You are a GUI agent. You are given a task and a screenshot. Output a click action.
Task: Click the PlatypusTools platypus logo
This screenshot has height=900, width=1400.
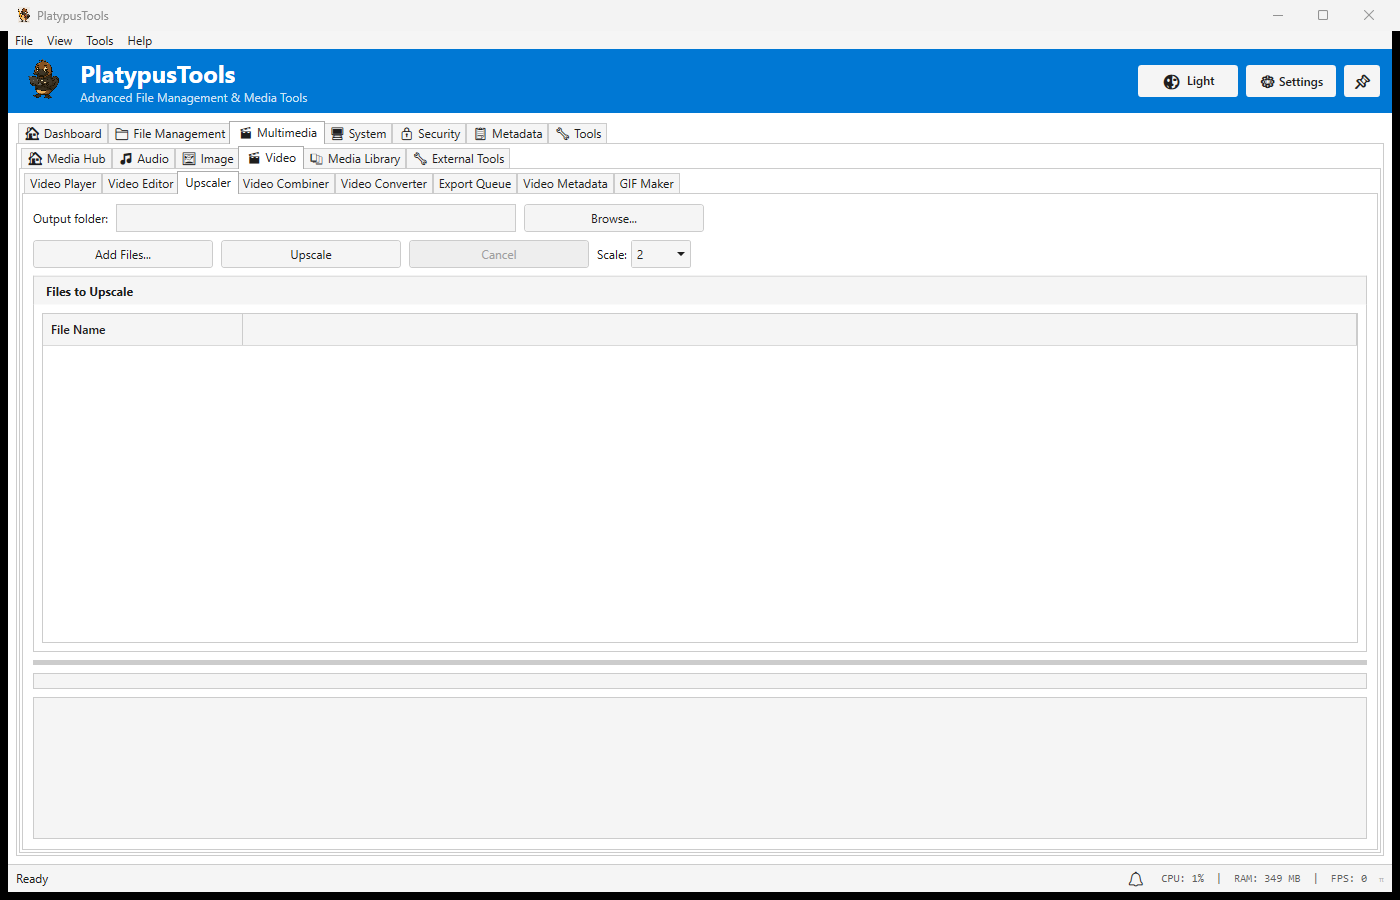pyautogui.click(x=42, y=80)
